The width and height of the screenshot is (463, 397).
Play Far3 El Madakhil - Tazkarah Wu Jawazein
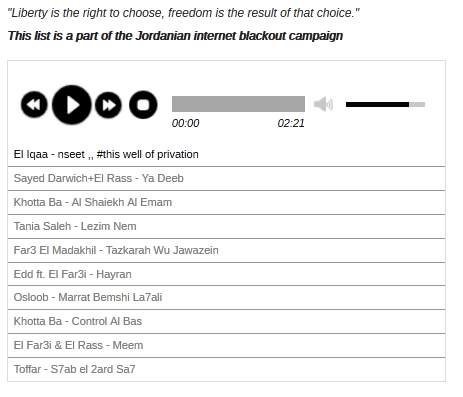[x=226, y=250]
